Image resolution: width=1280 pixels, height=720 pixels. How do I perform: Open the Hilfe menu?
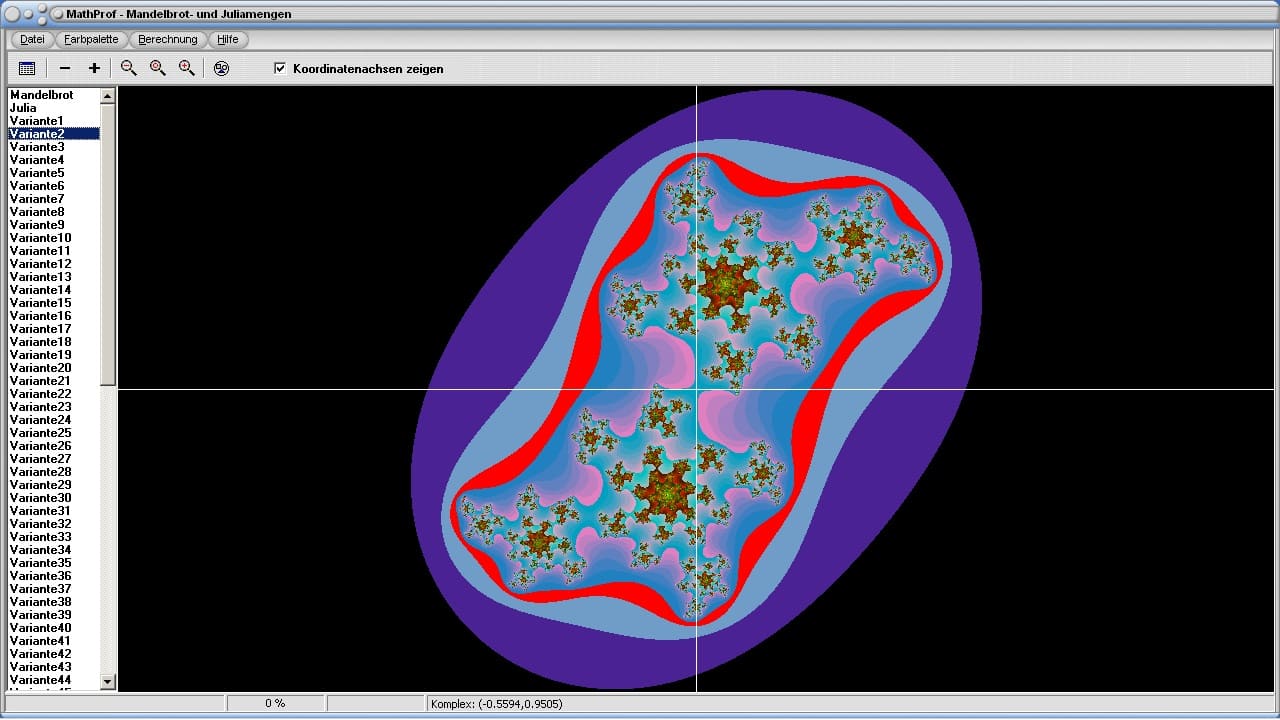click(228, 39)
